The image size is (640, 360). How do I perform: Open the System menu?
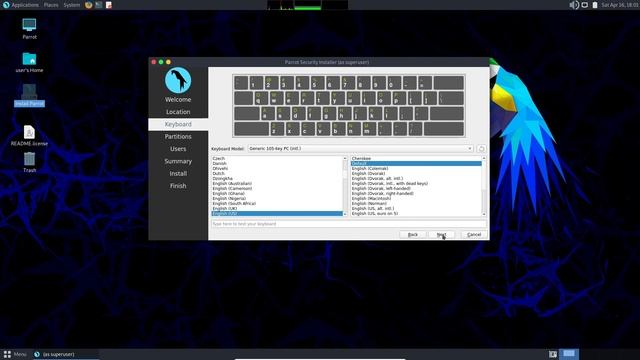click(71, 5)
